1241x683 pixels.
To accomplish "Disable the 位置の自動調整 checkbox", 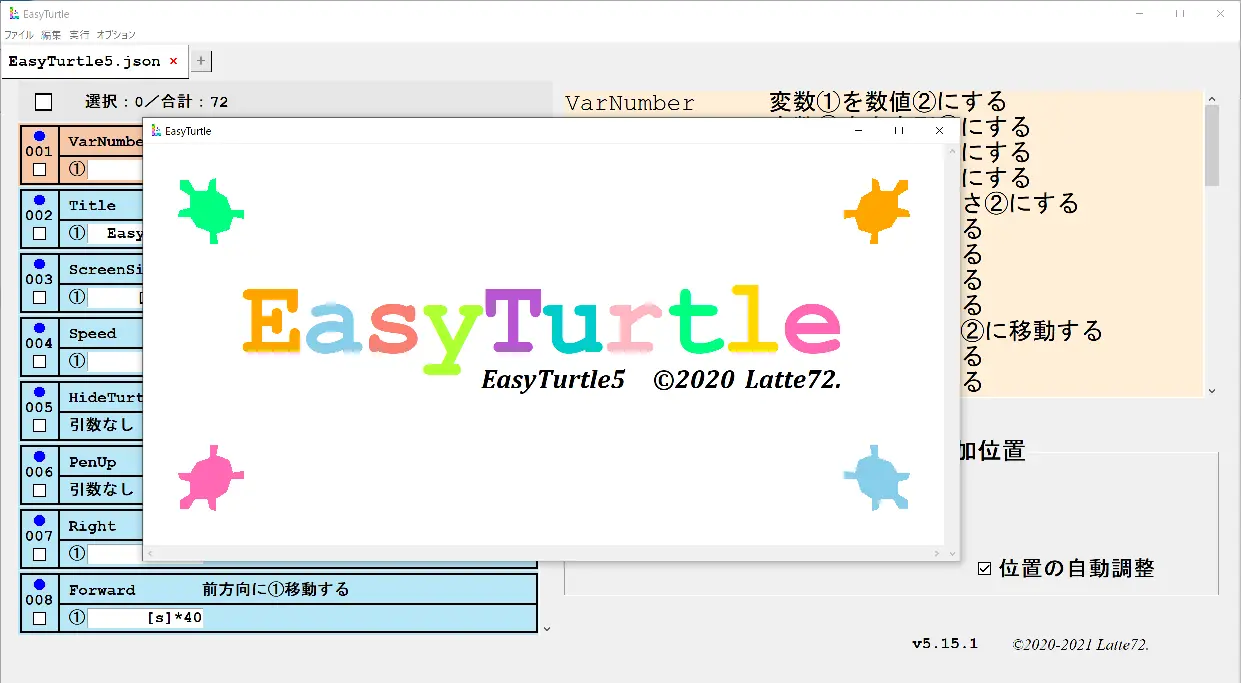I will click(986, 568).
